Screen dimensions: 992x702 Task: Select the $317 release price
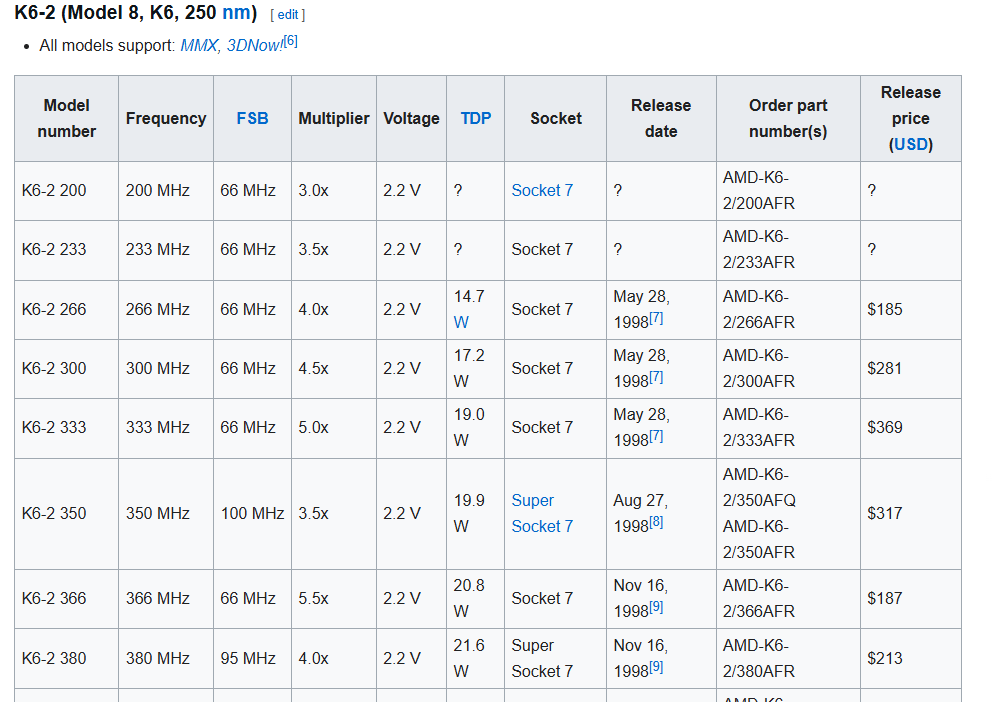[x=884, y=513]
